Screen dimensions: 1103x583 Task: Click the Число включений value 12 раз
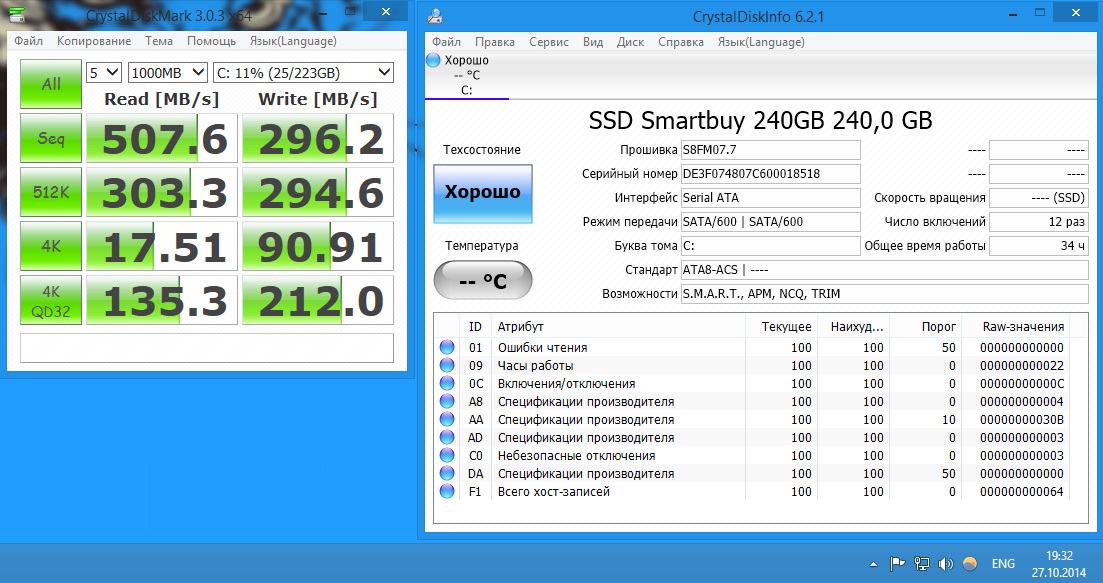pyautogui.click(x=1038, y=222)
